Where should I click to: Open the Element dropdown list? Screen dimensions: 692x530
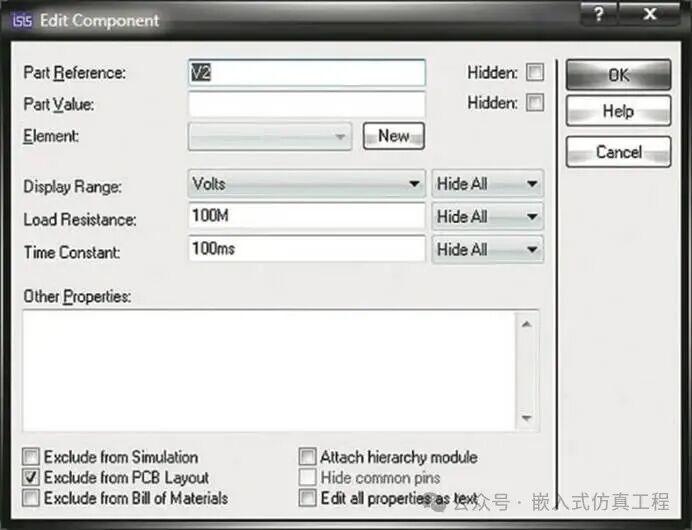270,136
